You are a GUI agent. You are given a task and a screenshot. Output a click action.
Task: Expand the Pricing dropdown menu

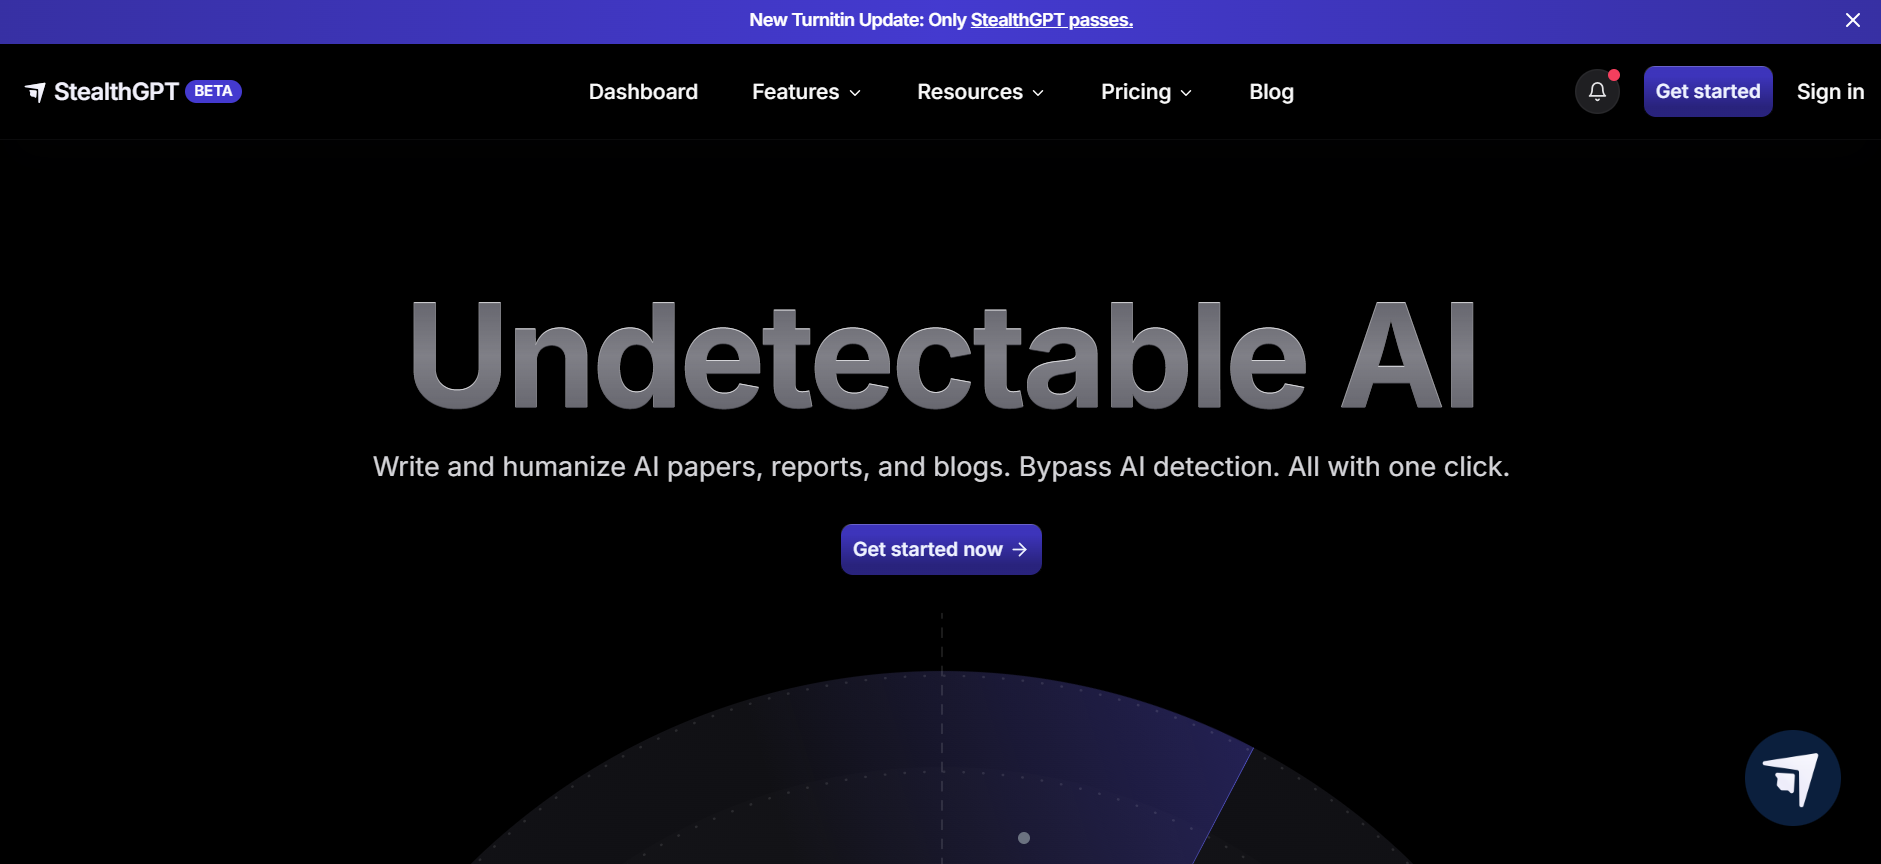(1146, 92)
